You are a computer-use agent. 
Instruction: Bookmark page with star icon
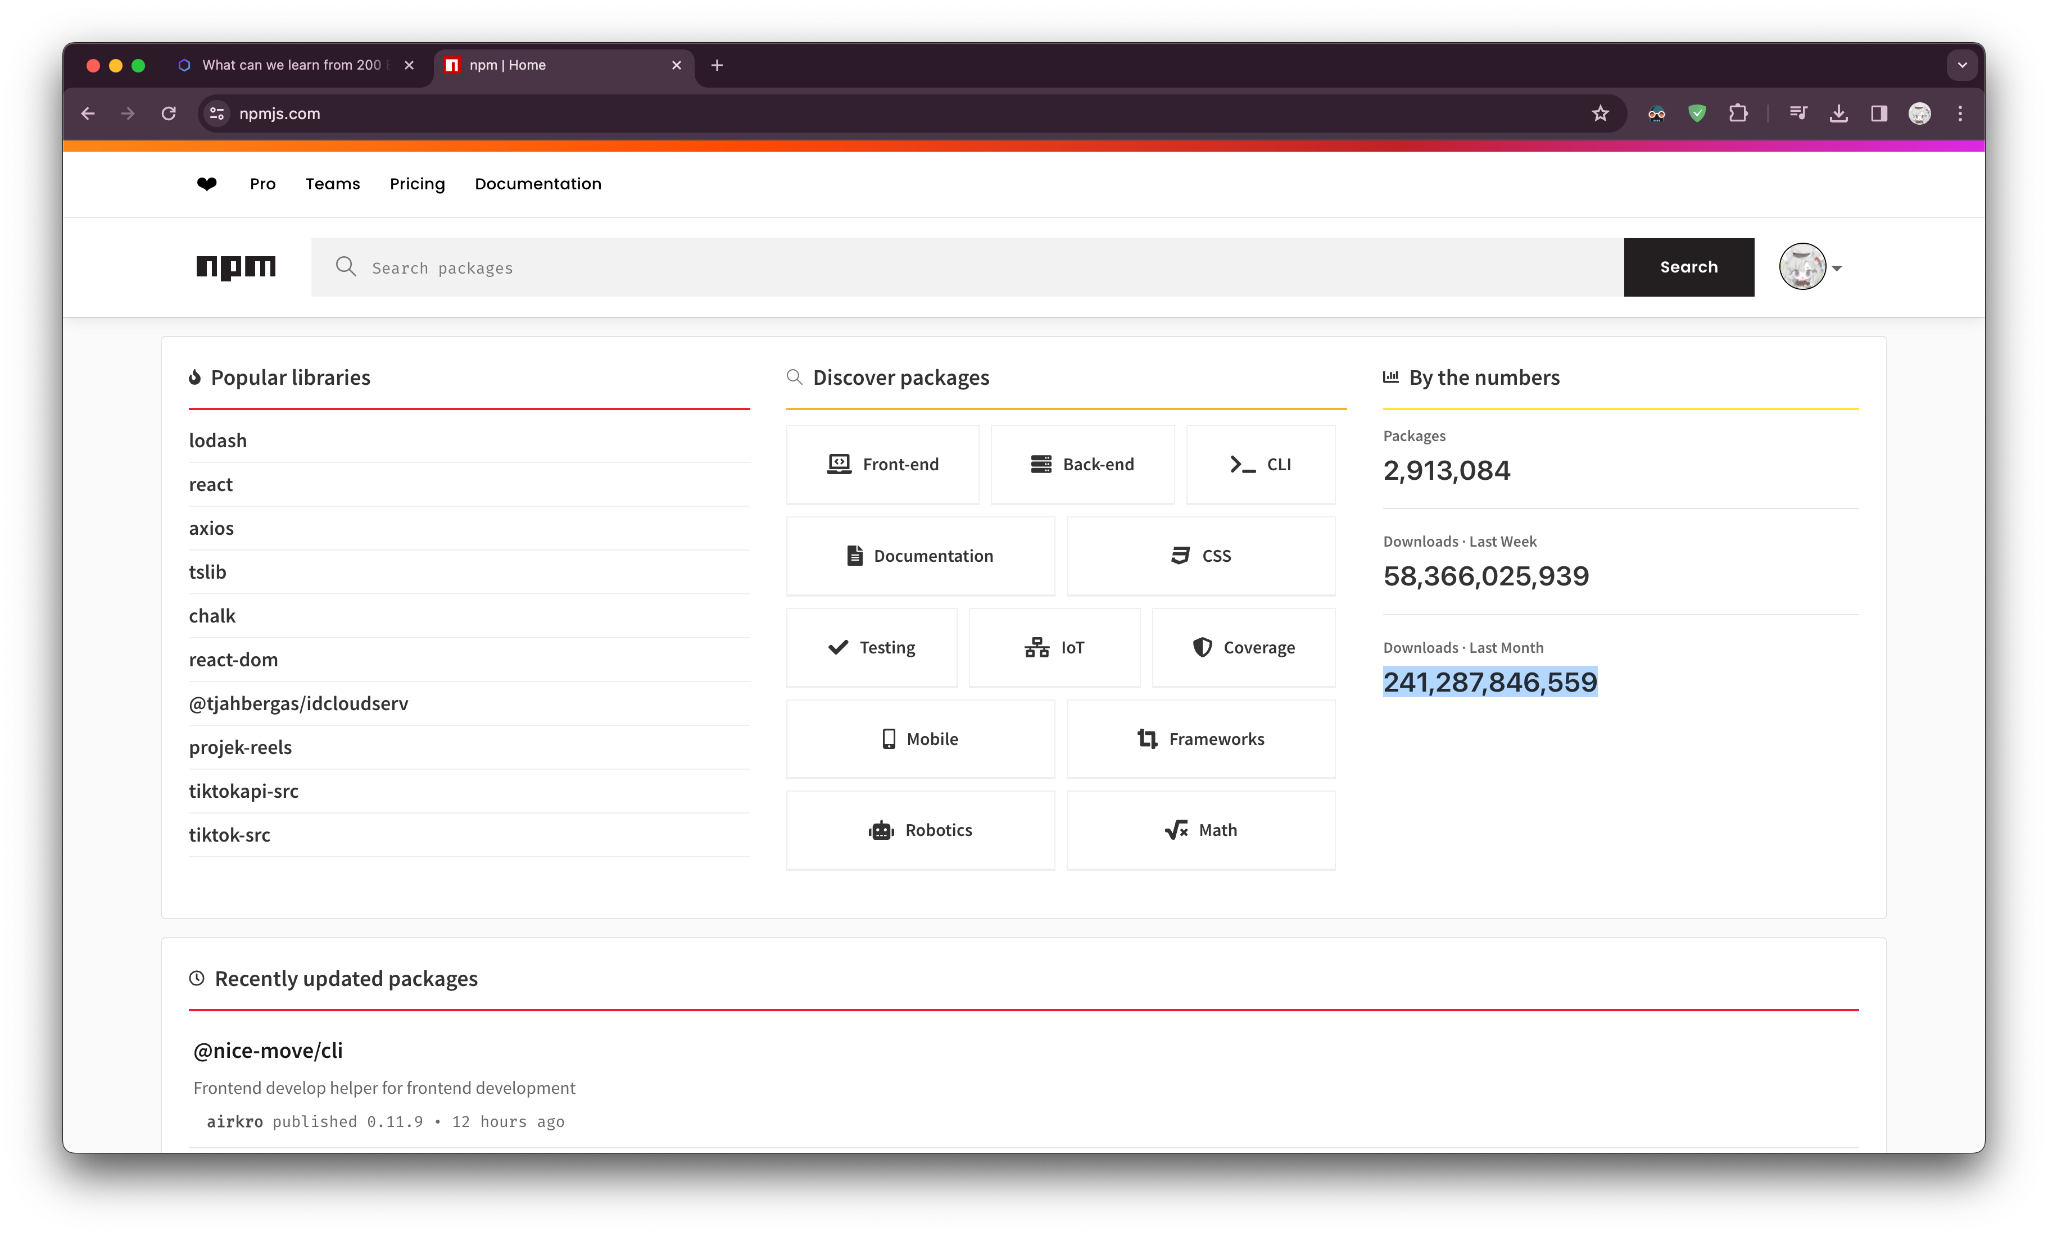(x=1600, y=114)
